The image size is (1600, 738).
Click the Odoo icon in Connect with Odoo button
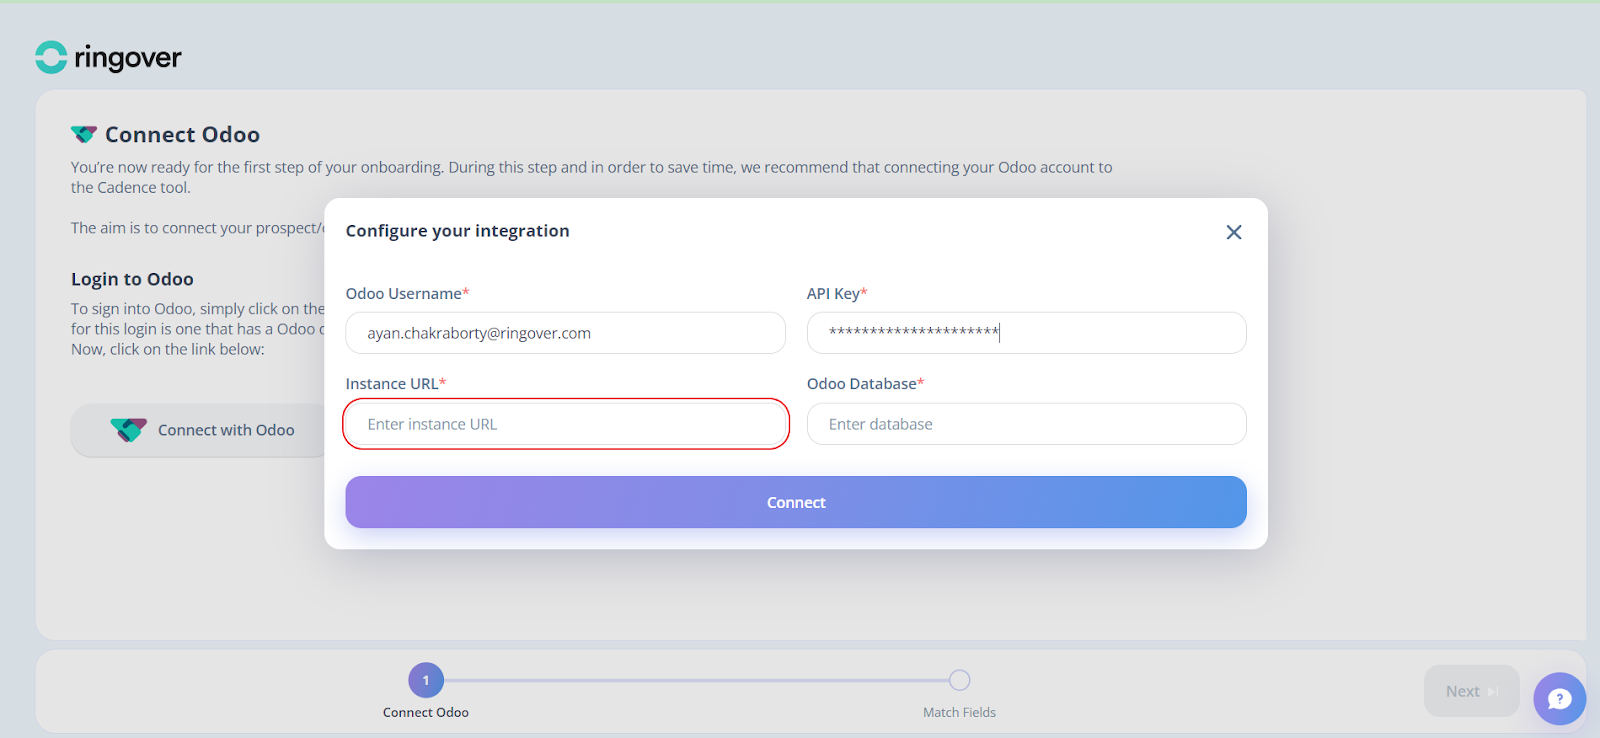click(x=128, y=430)
